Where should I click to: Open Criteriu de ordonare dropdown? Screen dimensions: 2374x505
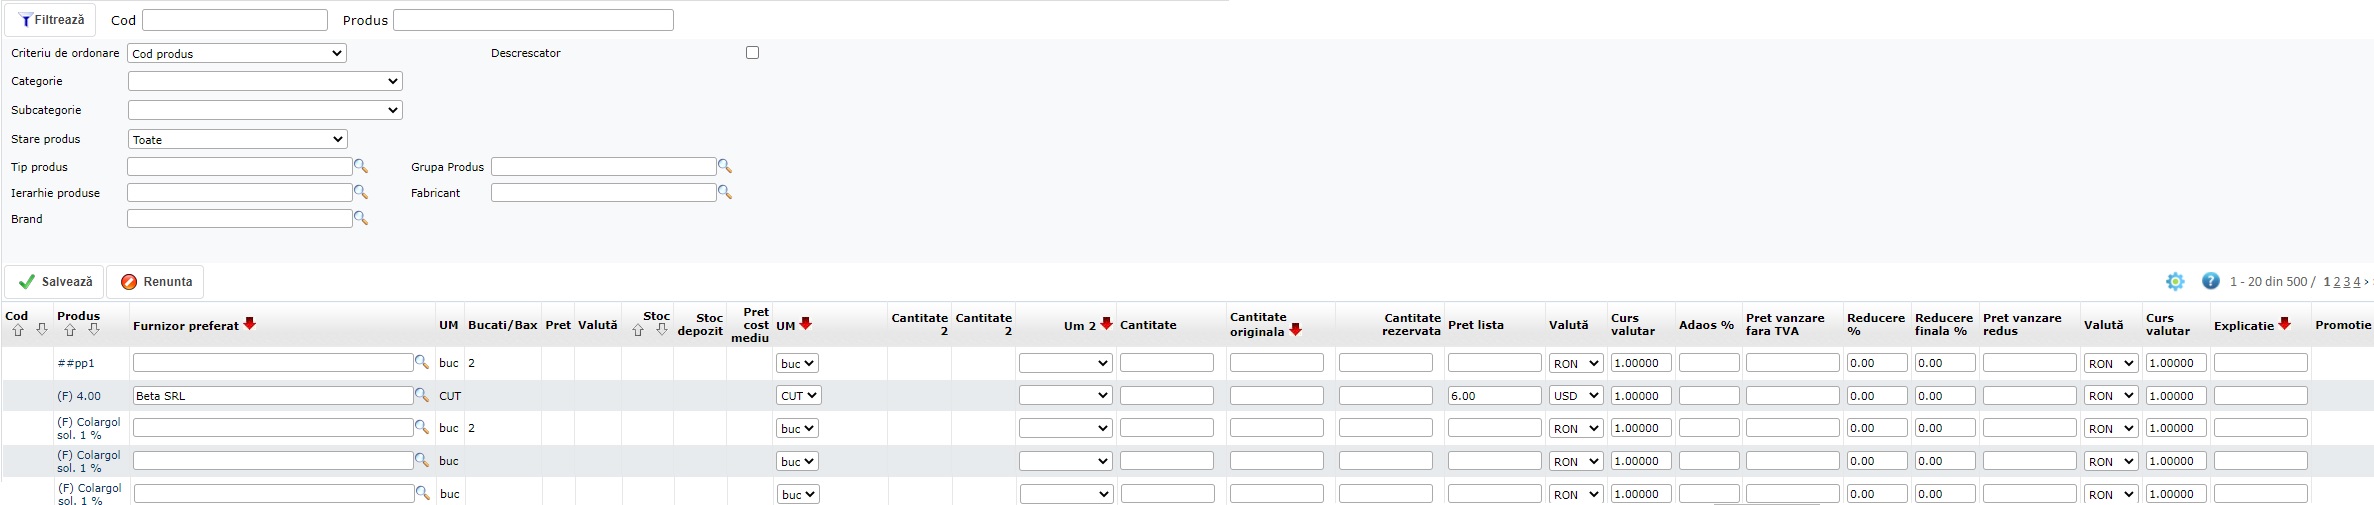[237, 54]
